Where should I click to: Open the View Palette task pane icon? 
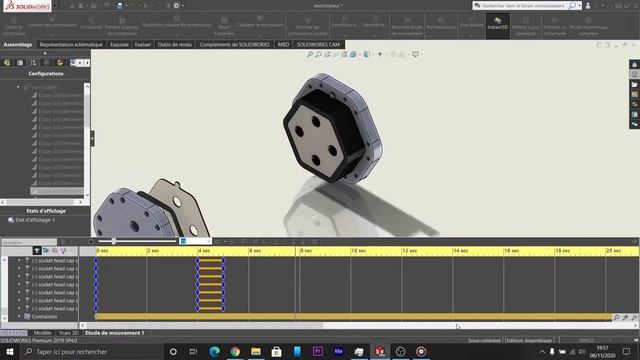634,94
